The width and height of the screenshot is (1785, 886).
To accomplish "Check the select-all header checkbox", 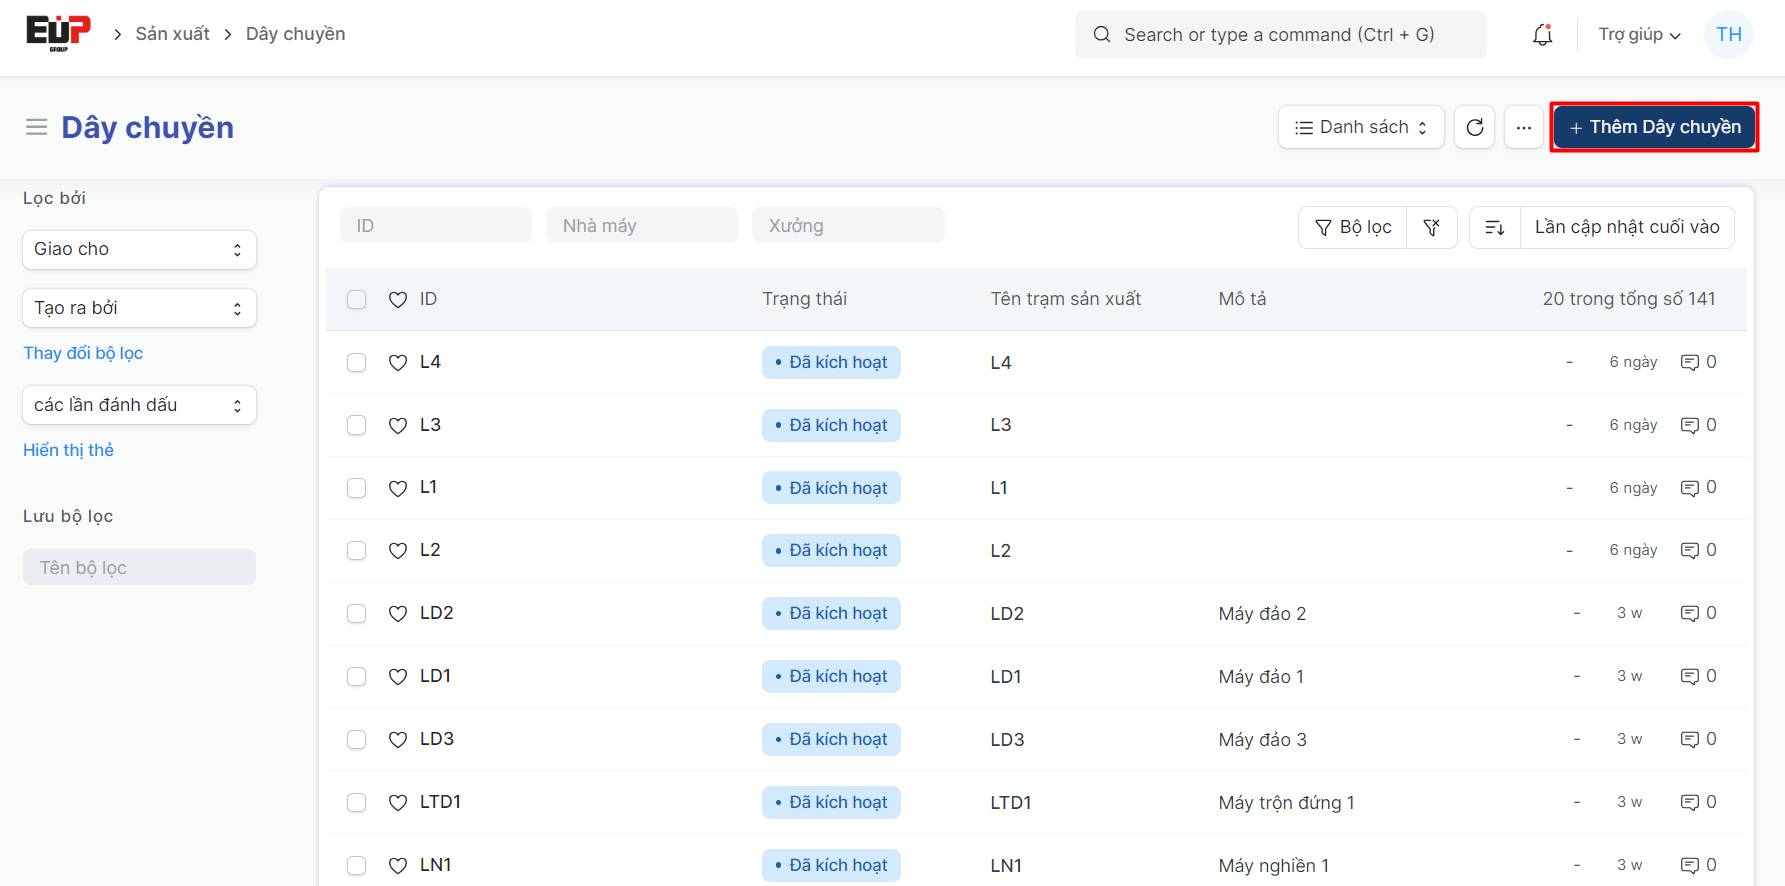I will pos(356,299).
